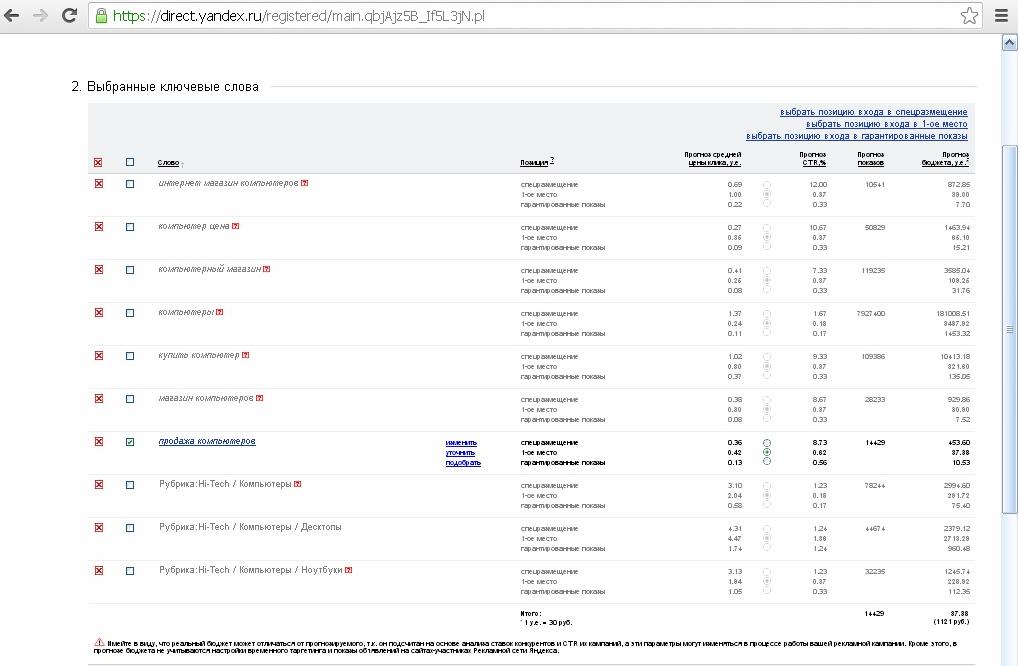
Task: Go back with the browser back arrow
Action: [12, 16]
